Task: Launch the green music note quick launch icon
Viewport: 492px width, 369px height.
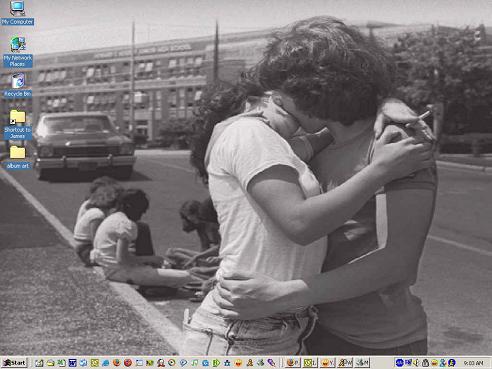Action: pos(194,363)
